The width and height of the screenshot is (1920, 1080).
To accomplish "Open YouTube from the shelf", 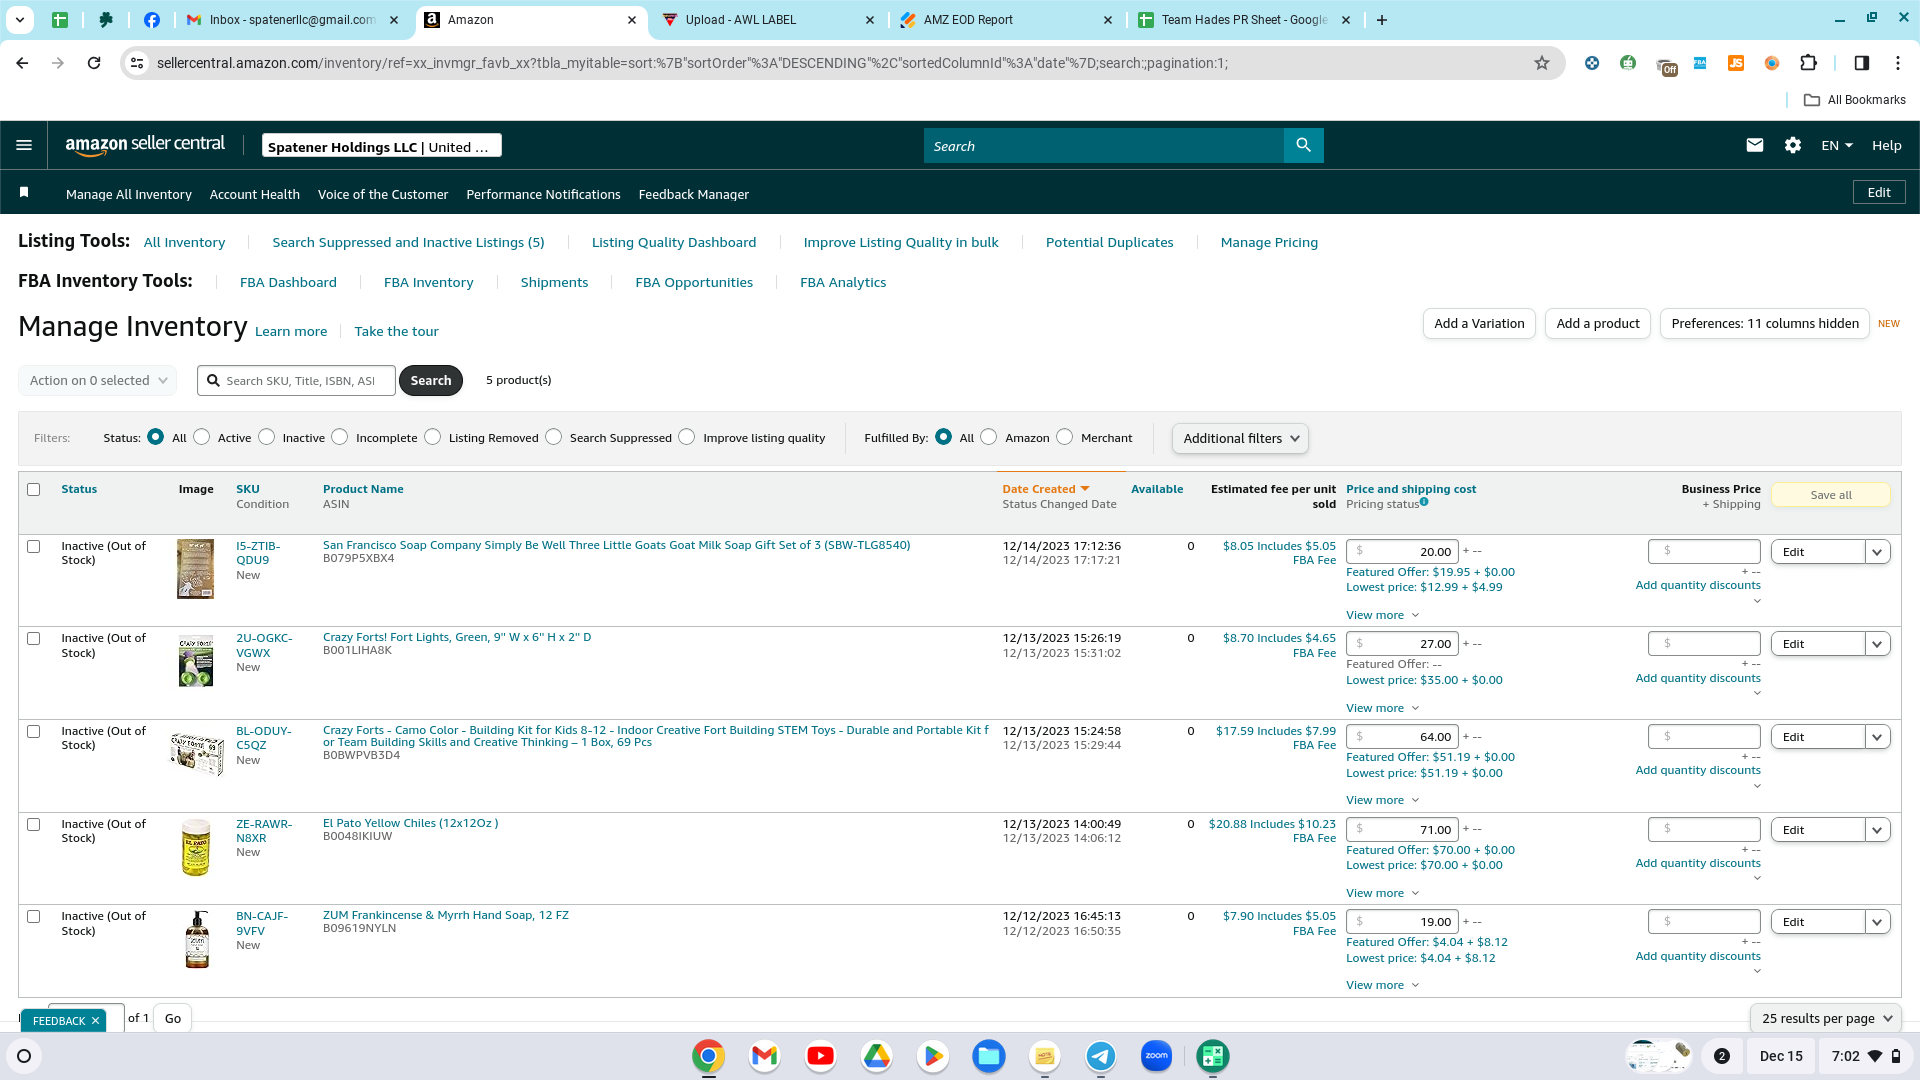I will tap(820, 1056).
